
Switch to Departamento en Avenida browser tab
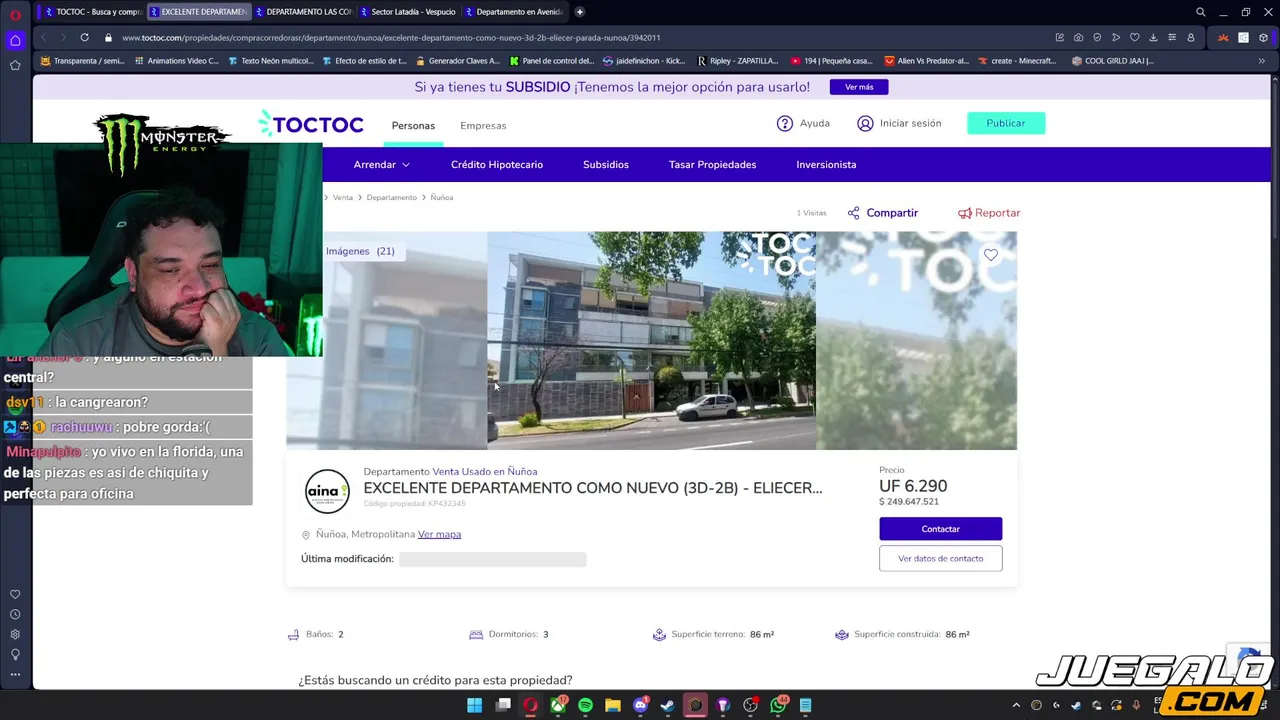click(x=513, y=12)
